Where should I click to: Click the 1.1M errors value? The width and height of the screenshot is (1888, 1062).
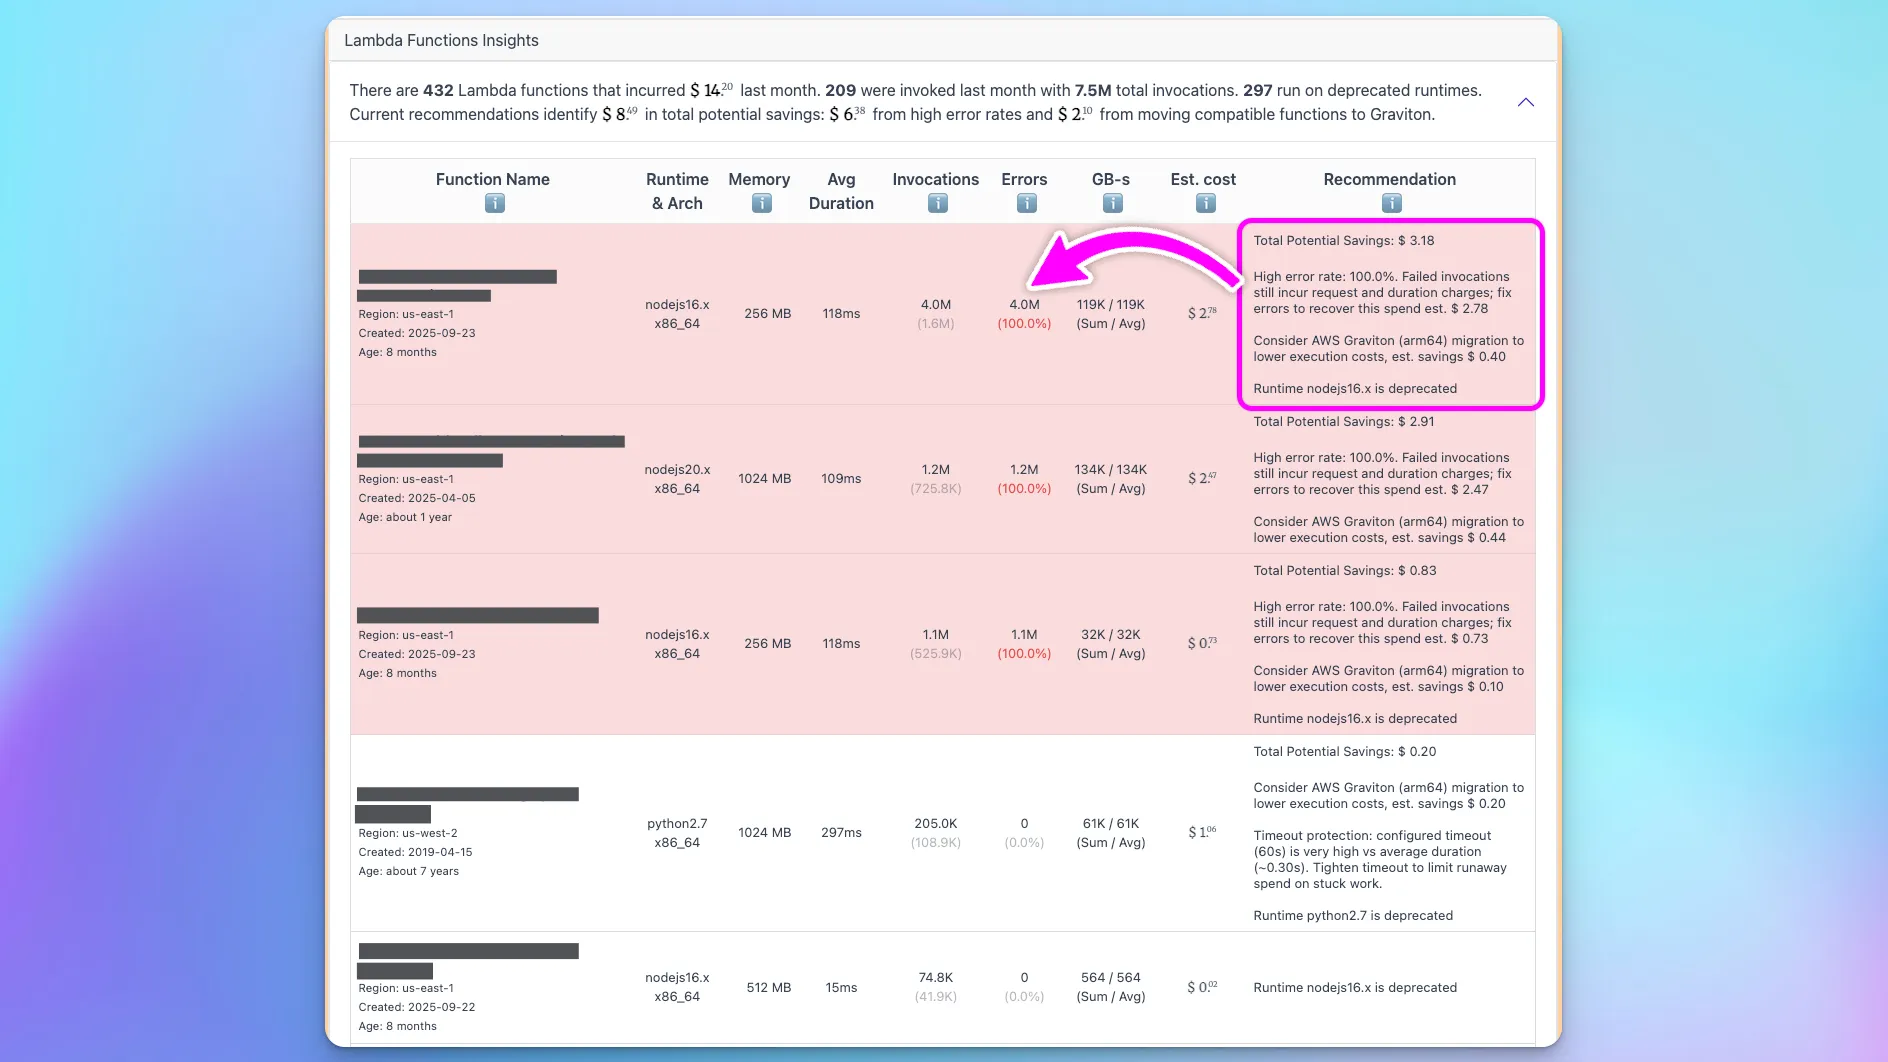pyautogui.click(x=1024, y=634)
